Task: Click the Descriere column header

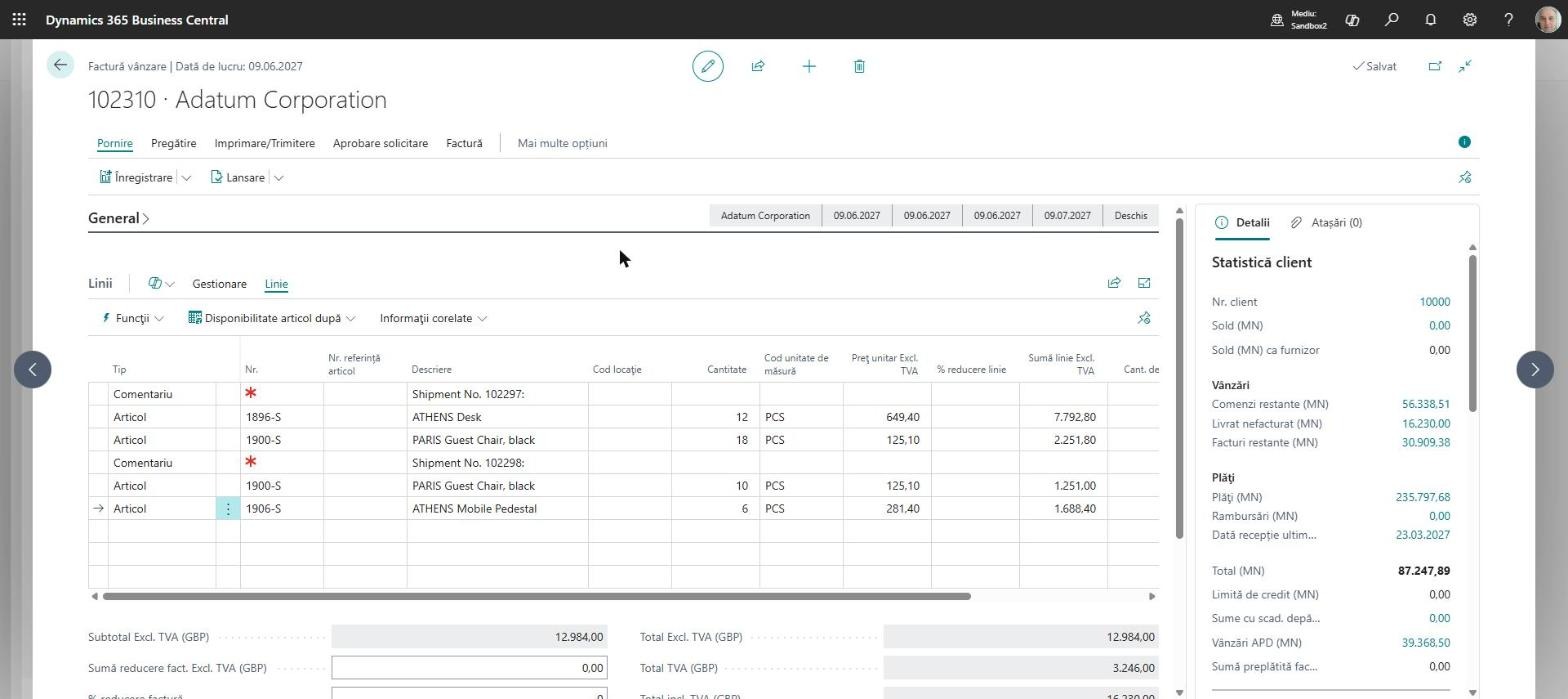Action: click(431, 370)
